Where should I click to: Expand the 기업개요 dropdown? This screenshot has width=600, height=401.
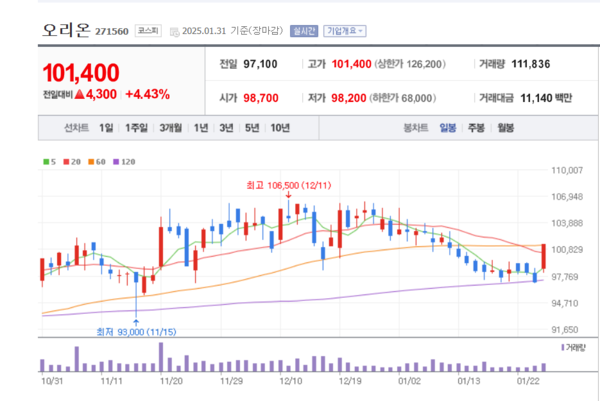tap(345, 31)
